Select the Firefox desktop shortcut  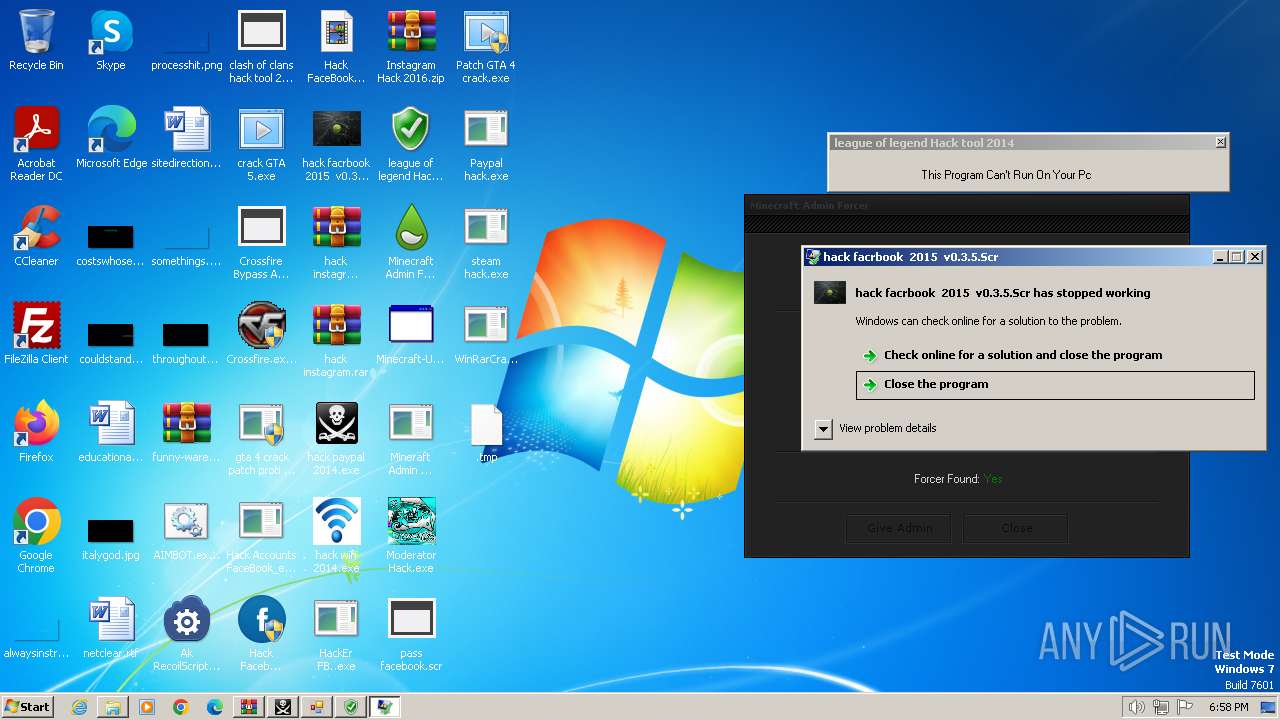36,432
